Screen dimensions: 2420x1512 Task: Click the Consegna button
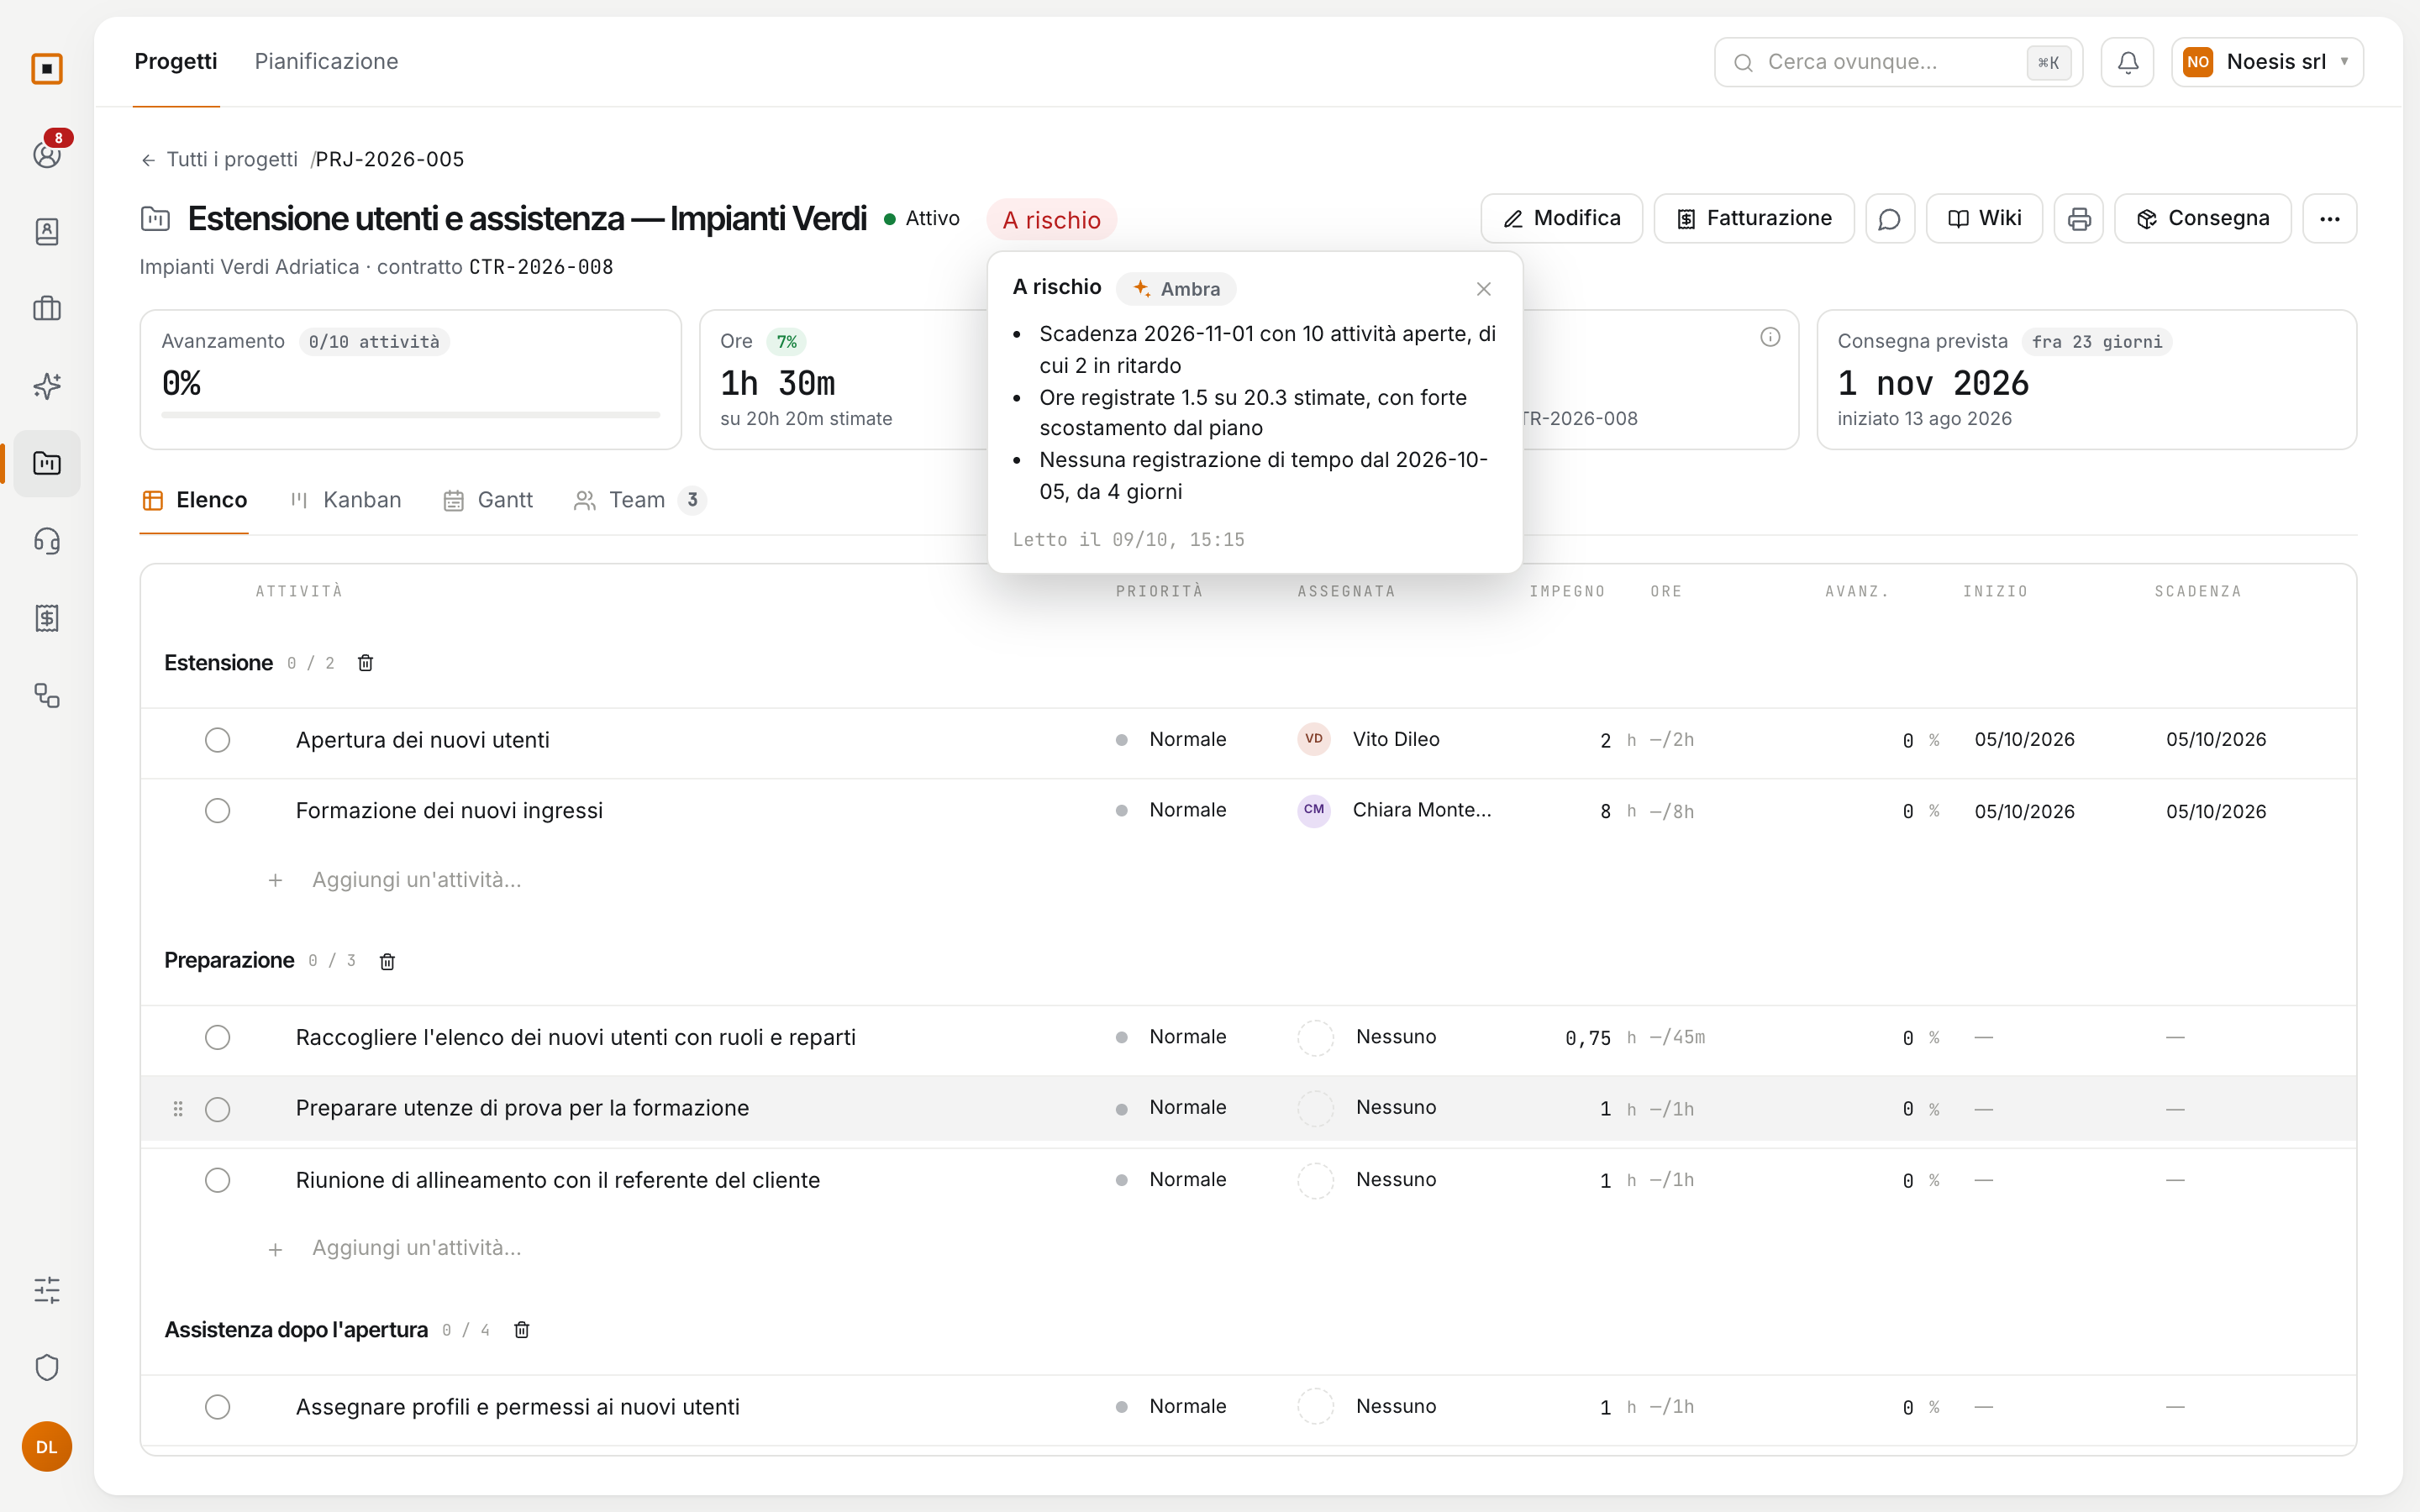[x=2203, y=218]
